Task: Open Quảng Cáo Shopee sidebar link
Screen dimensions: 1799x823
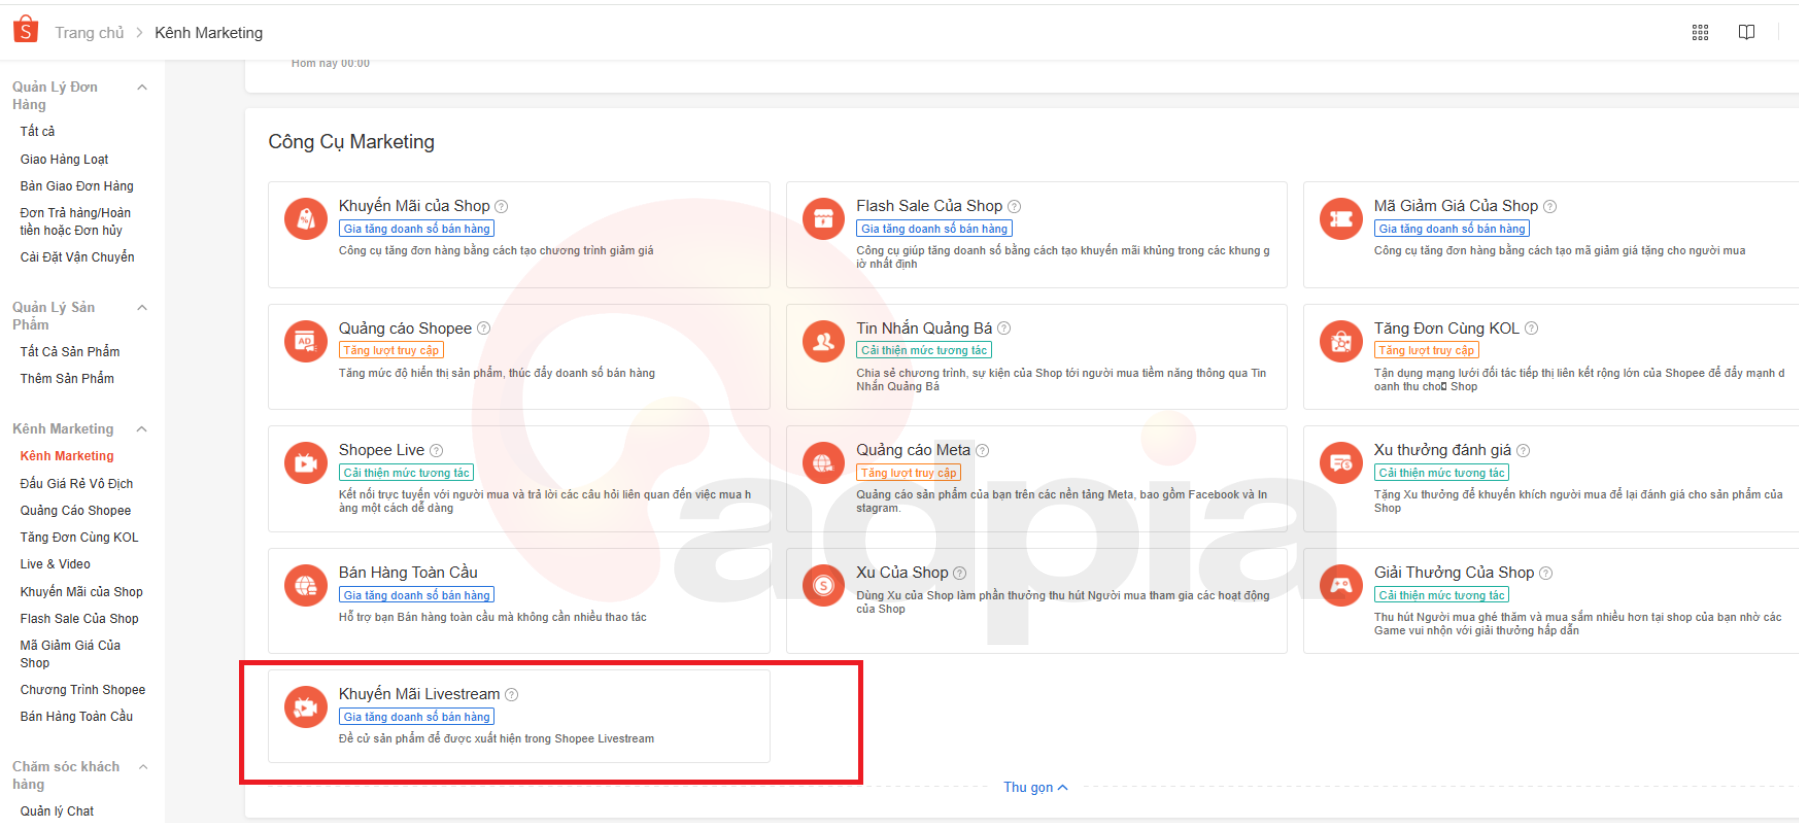Action: point(76,510)
